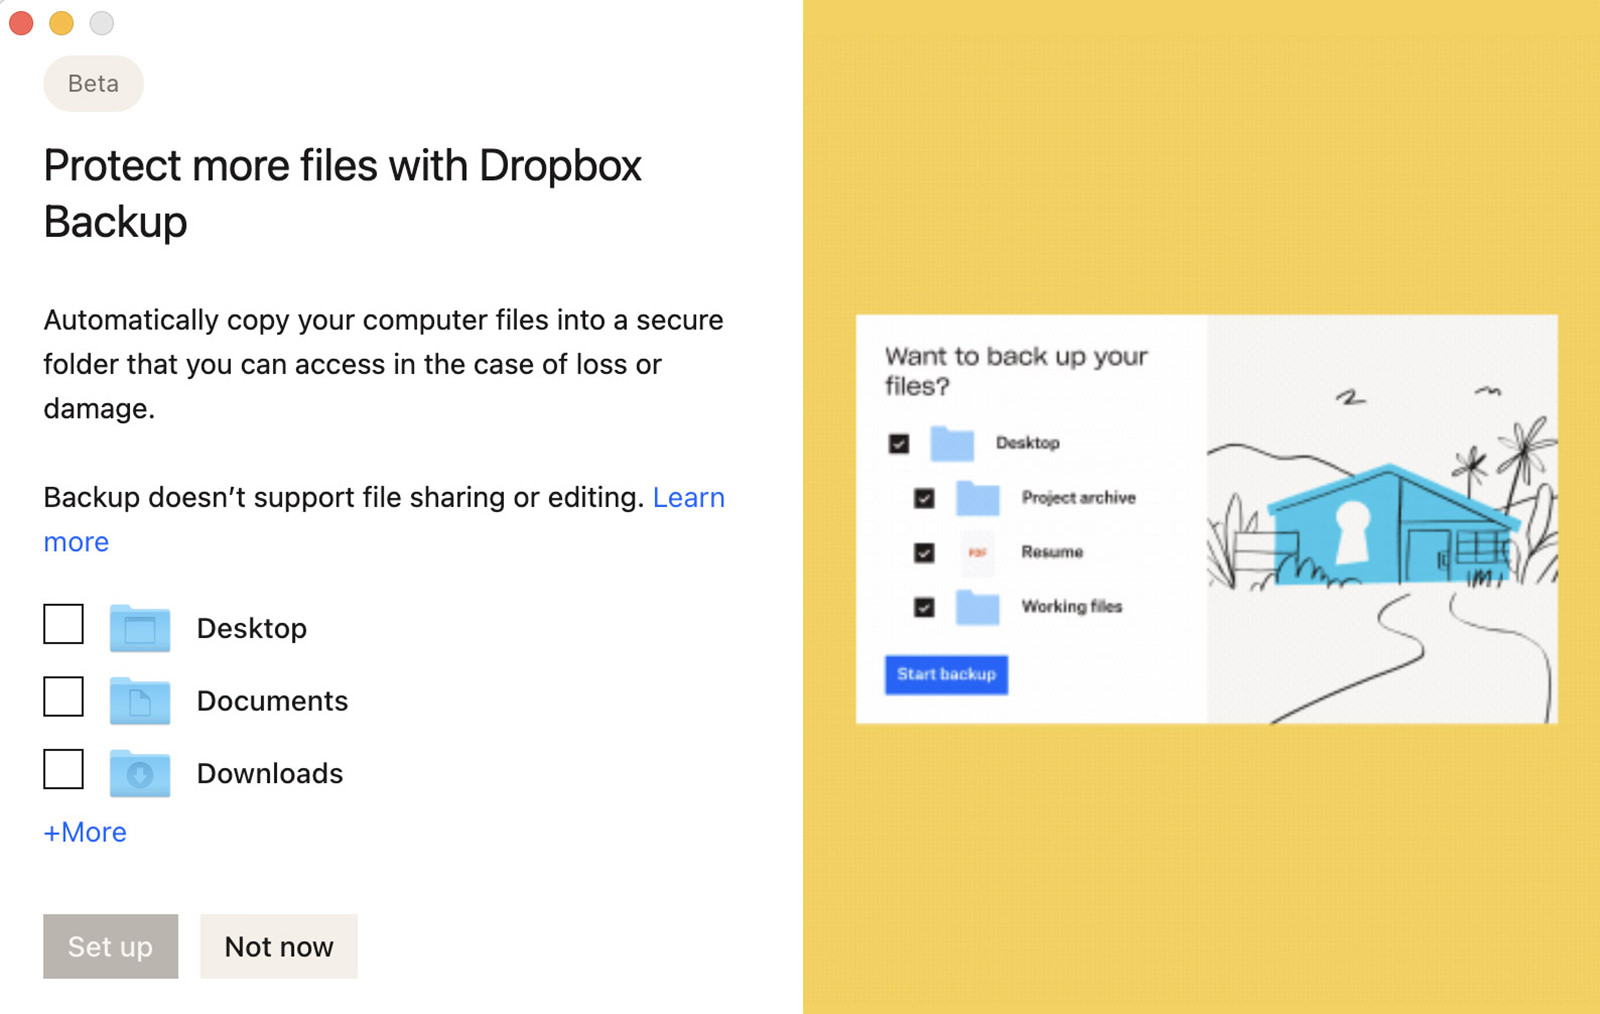Check the Documents folder checkbox

63,697
